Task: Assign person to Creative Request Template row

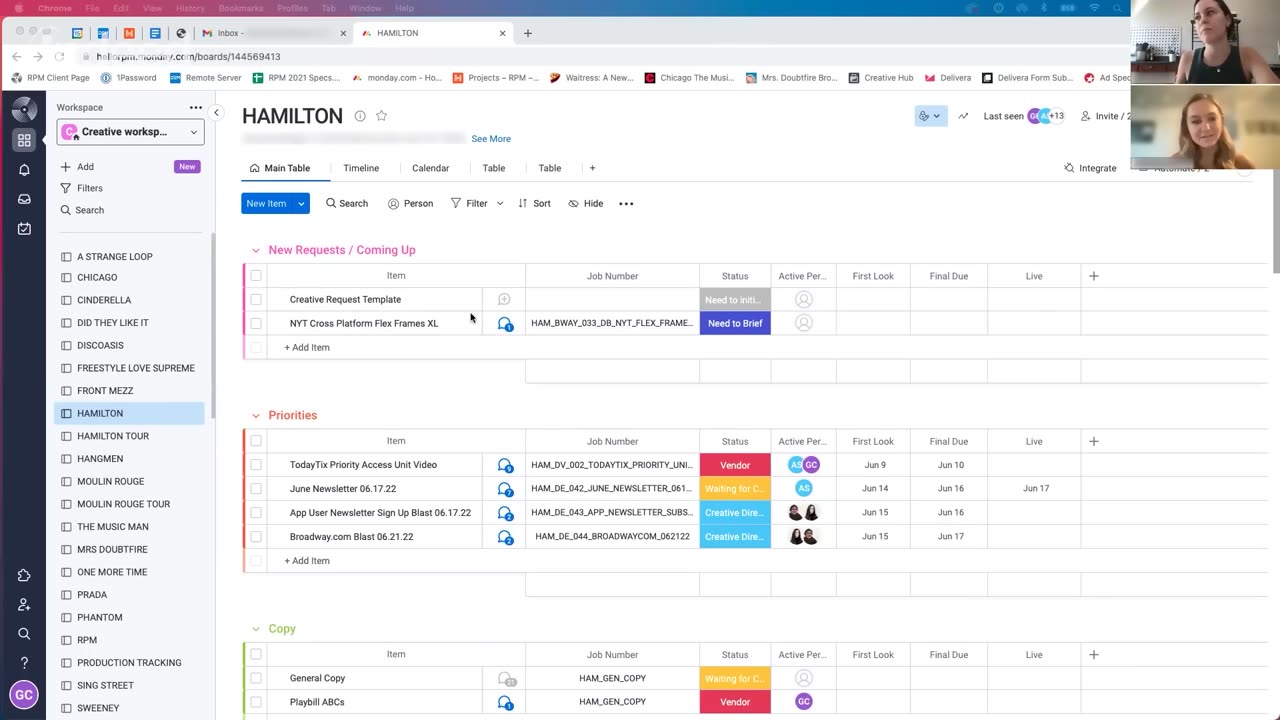Action: tap(803, 299)
